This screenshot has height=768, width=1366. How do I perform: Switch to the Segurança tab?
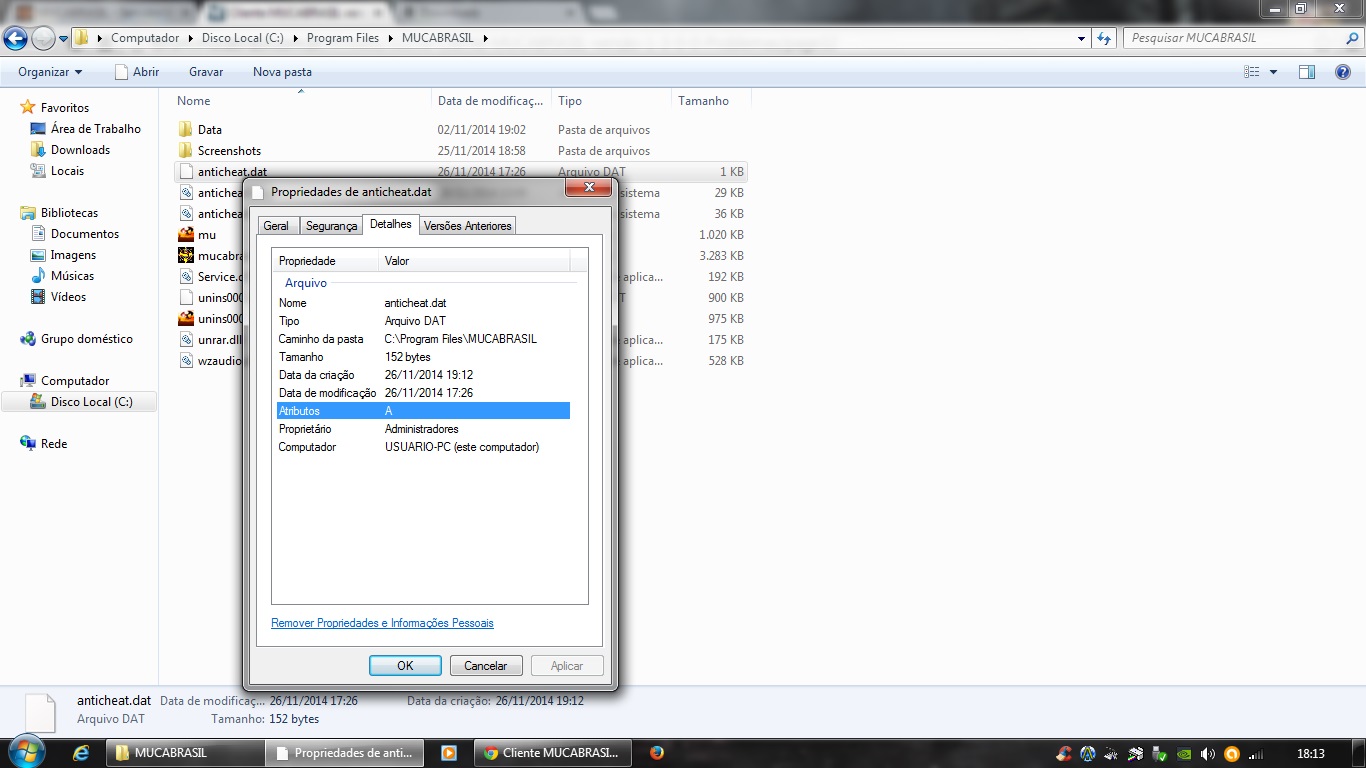tap(331, 226)
